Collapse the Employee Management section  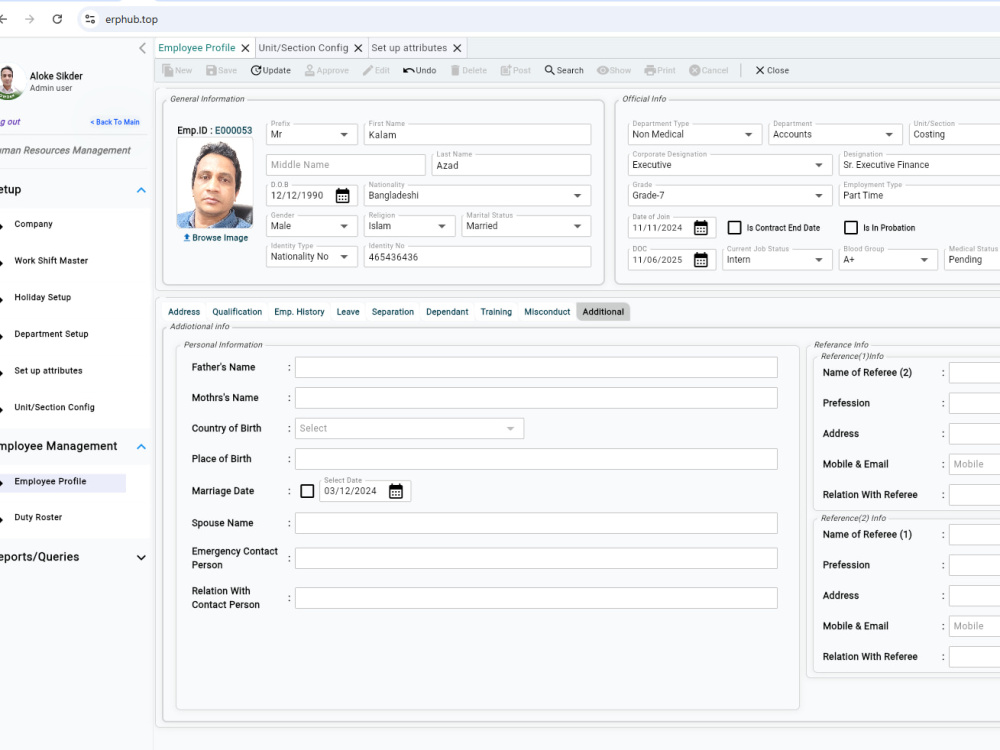(142, 446)
